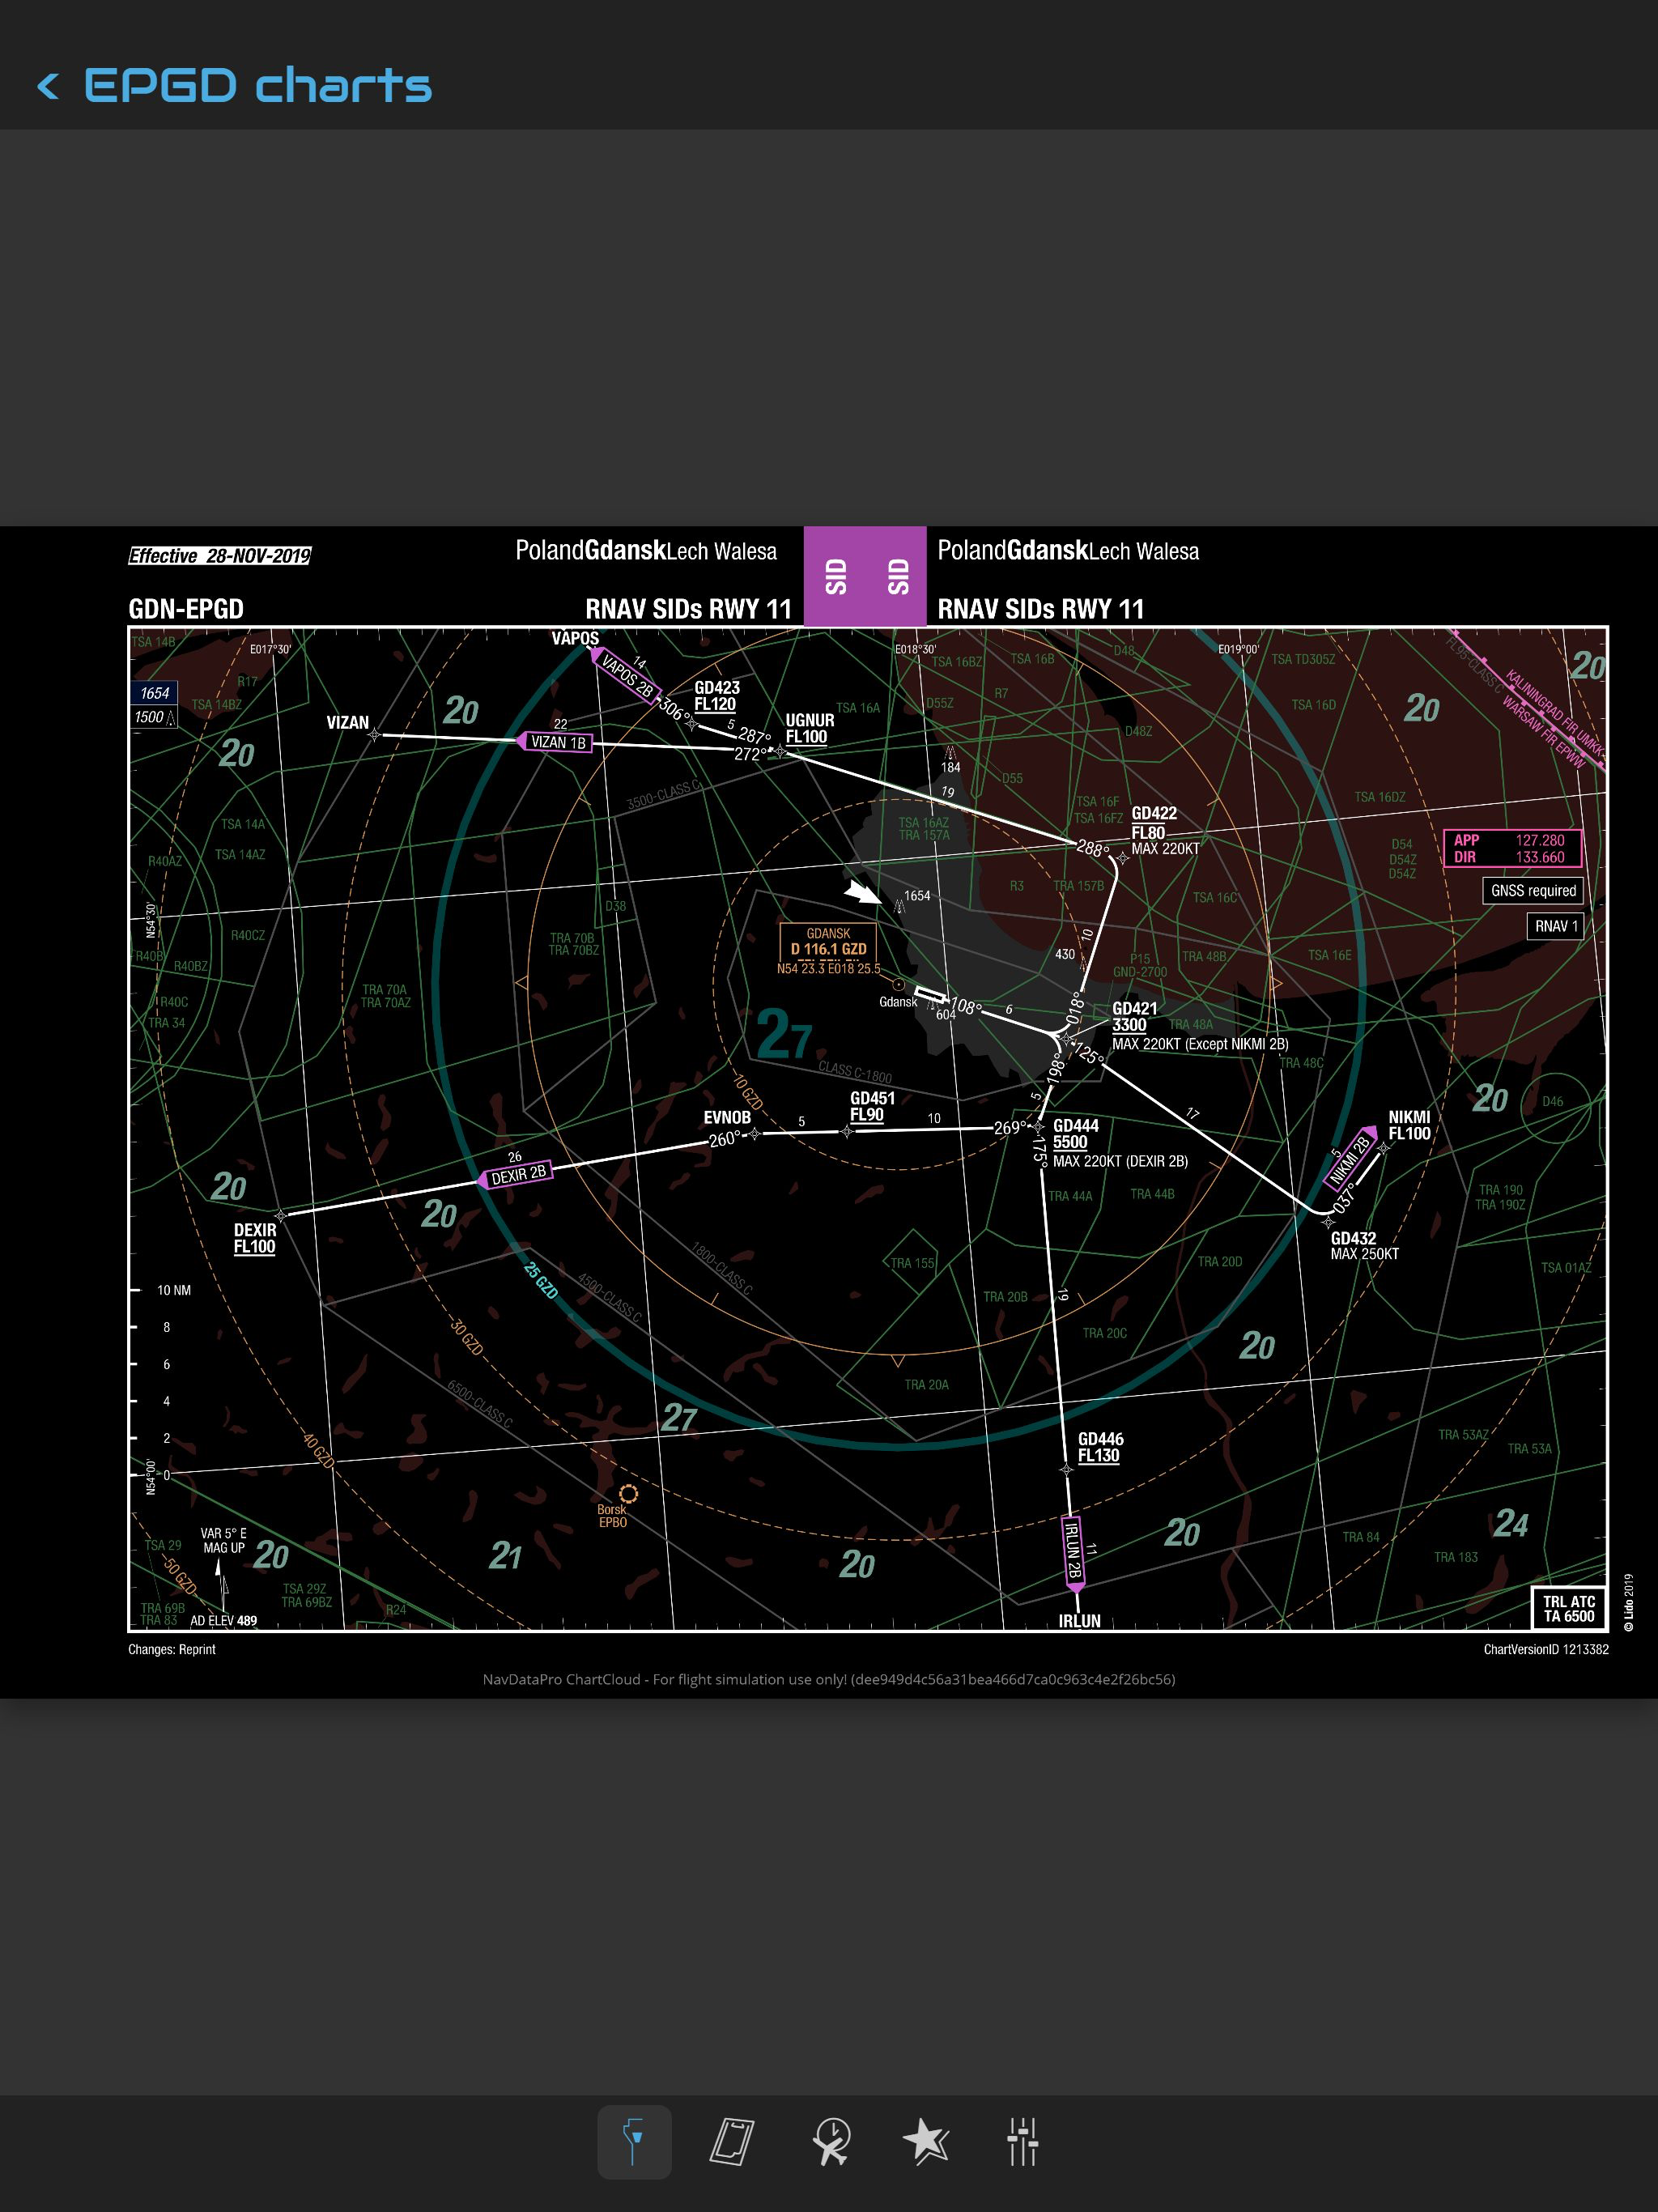The width and height of the screenshot is (1658, 2212).
Task: Go back using the left chevron
Action: (x=47, y=86)
